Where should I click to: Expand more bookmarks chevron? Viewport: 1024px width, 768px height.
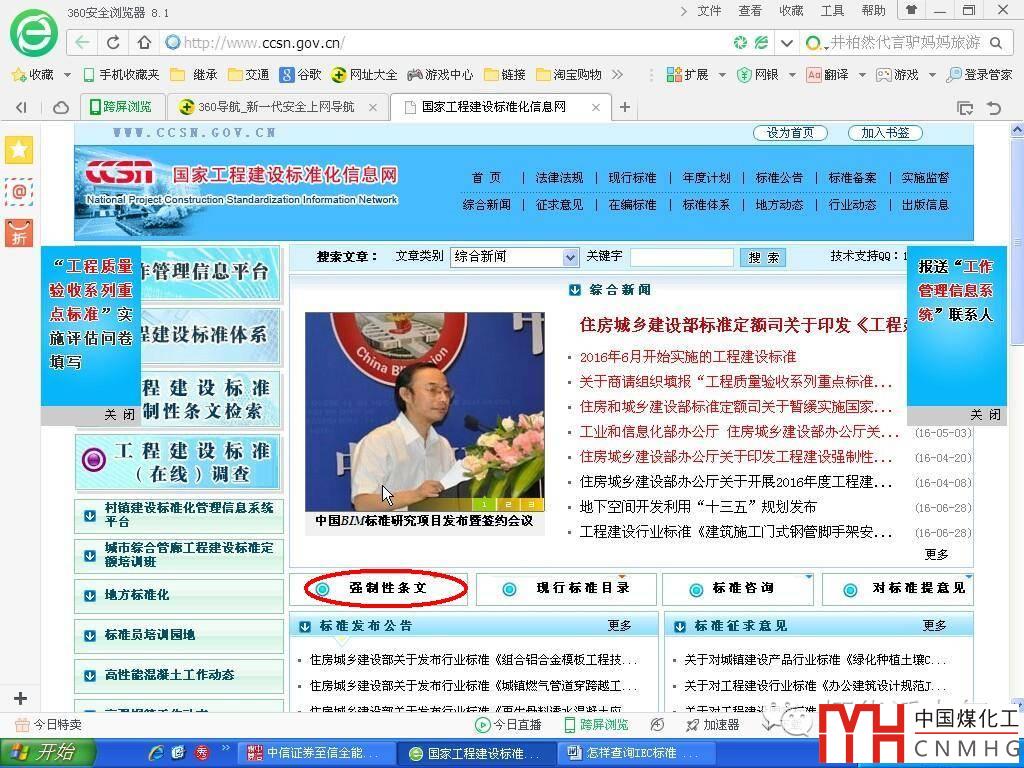click(617, 74)
